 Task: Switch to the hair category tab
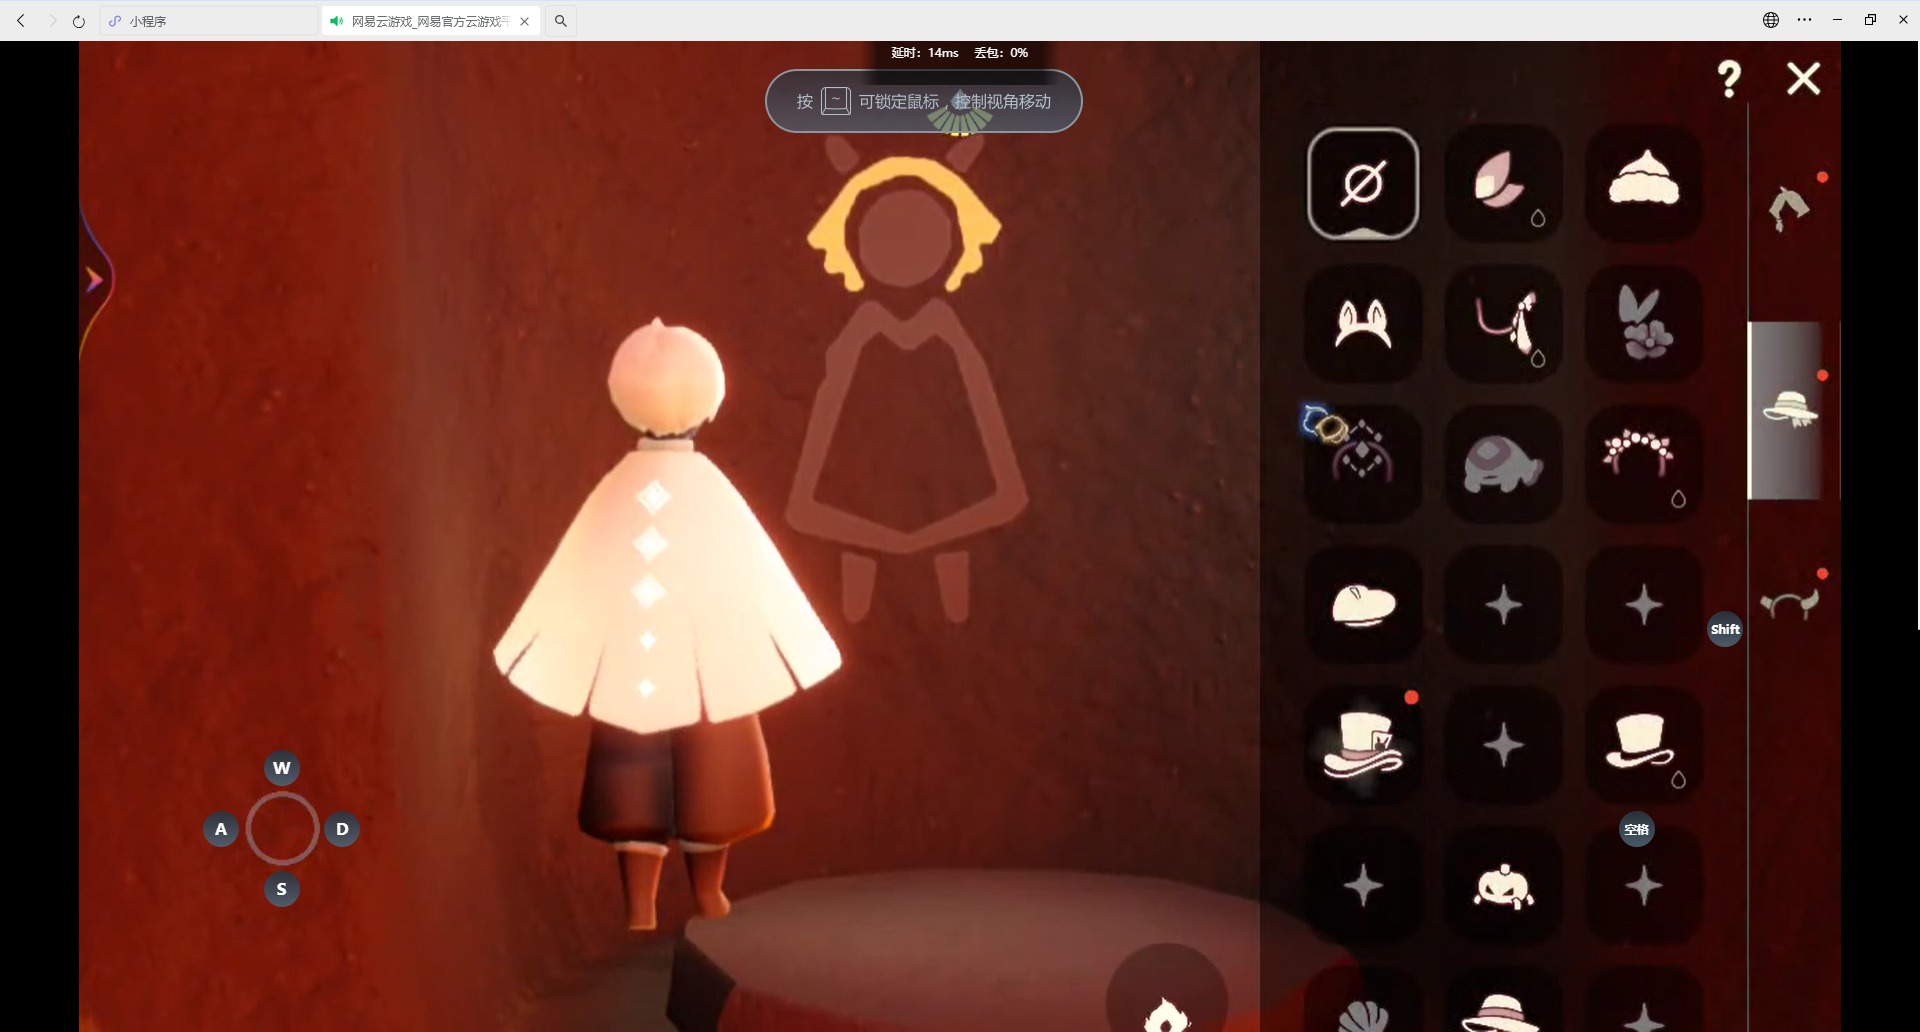pos(1790,208)
